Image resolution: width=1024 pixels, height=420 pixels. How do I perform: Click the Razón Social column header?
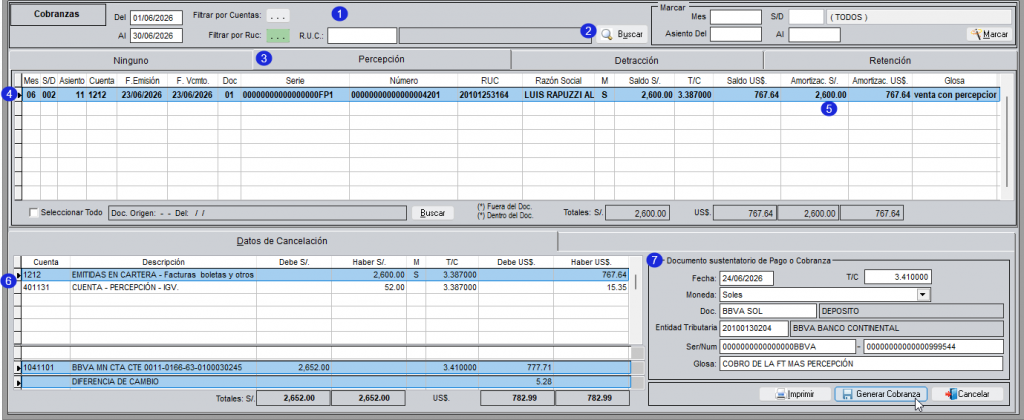(558, 80)
